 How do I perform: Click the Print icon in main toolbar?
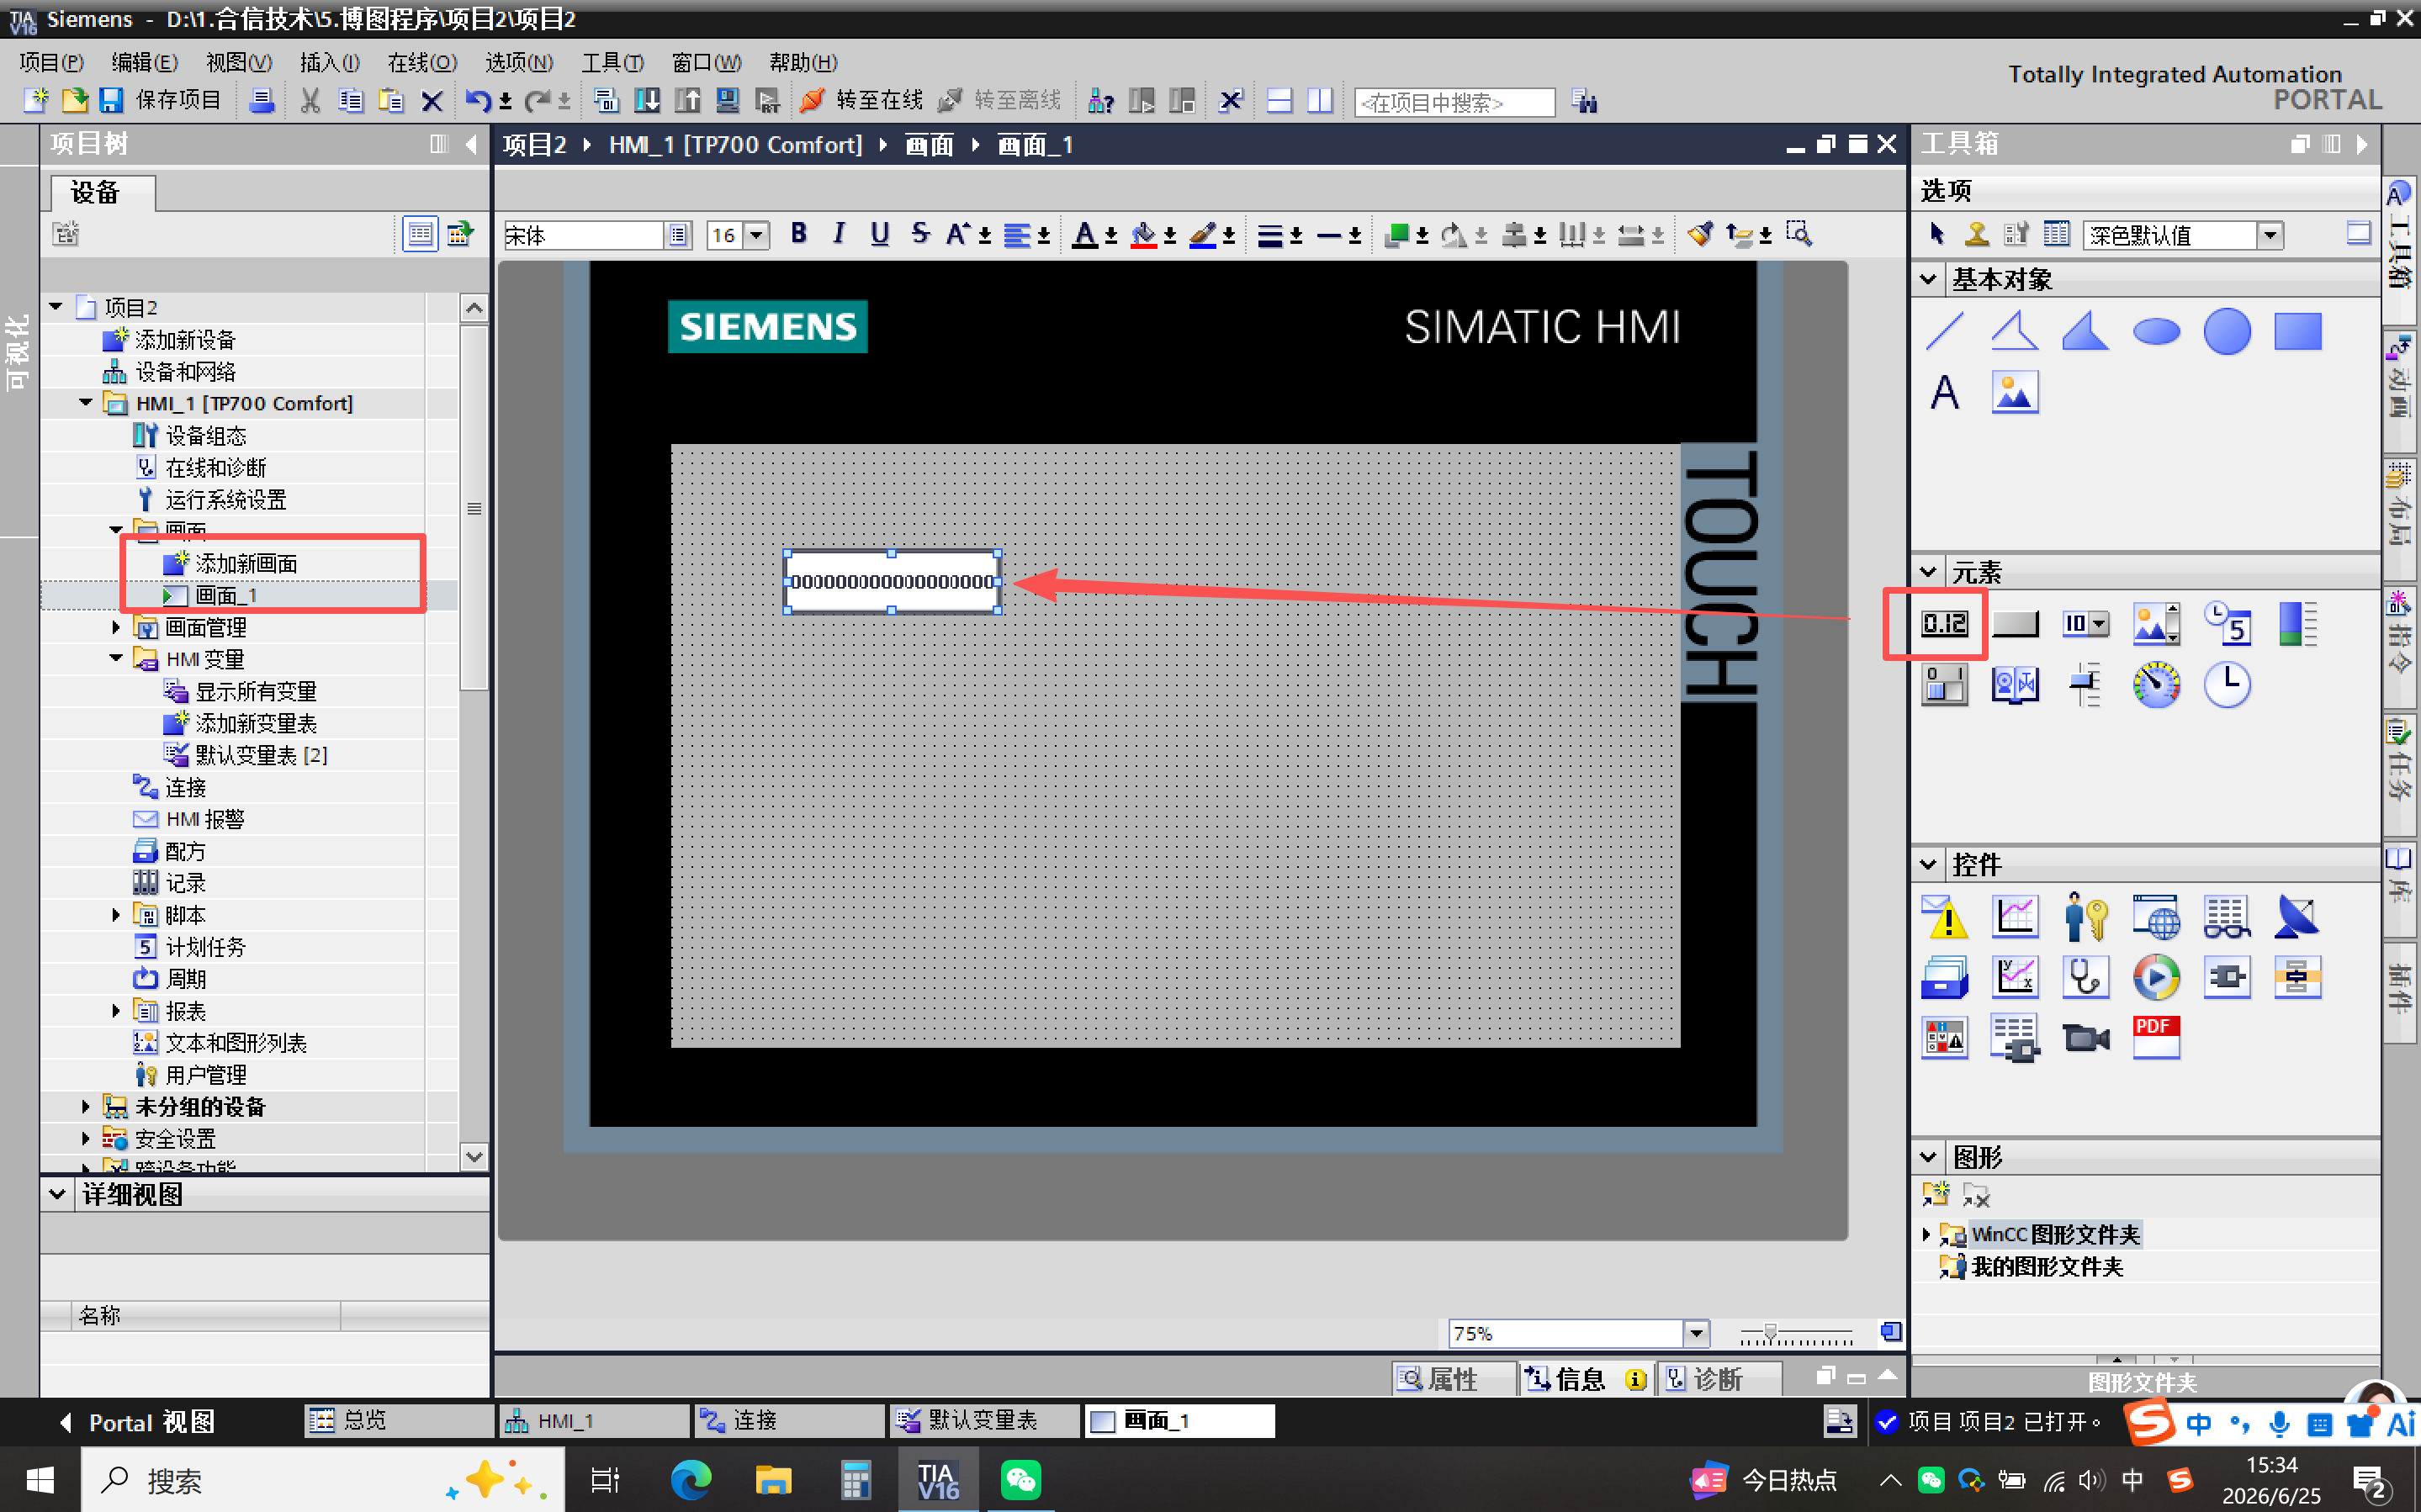(262, 100)
